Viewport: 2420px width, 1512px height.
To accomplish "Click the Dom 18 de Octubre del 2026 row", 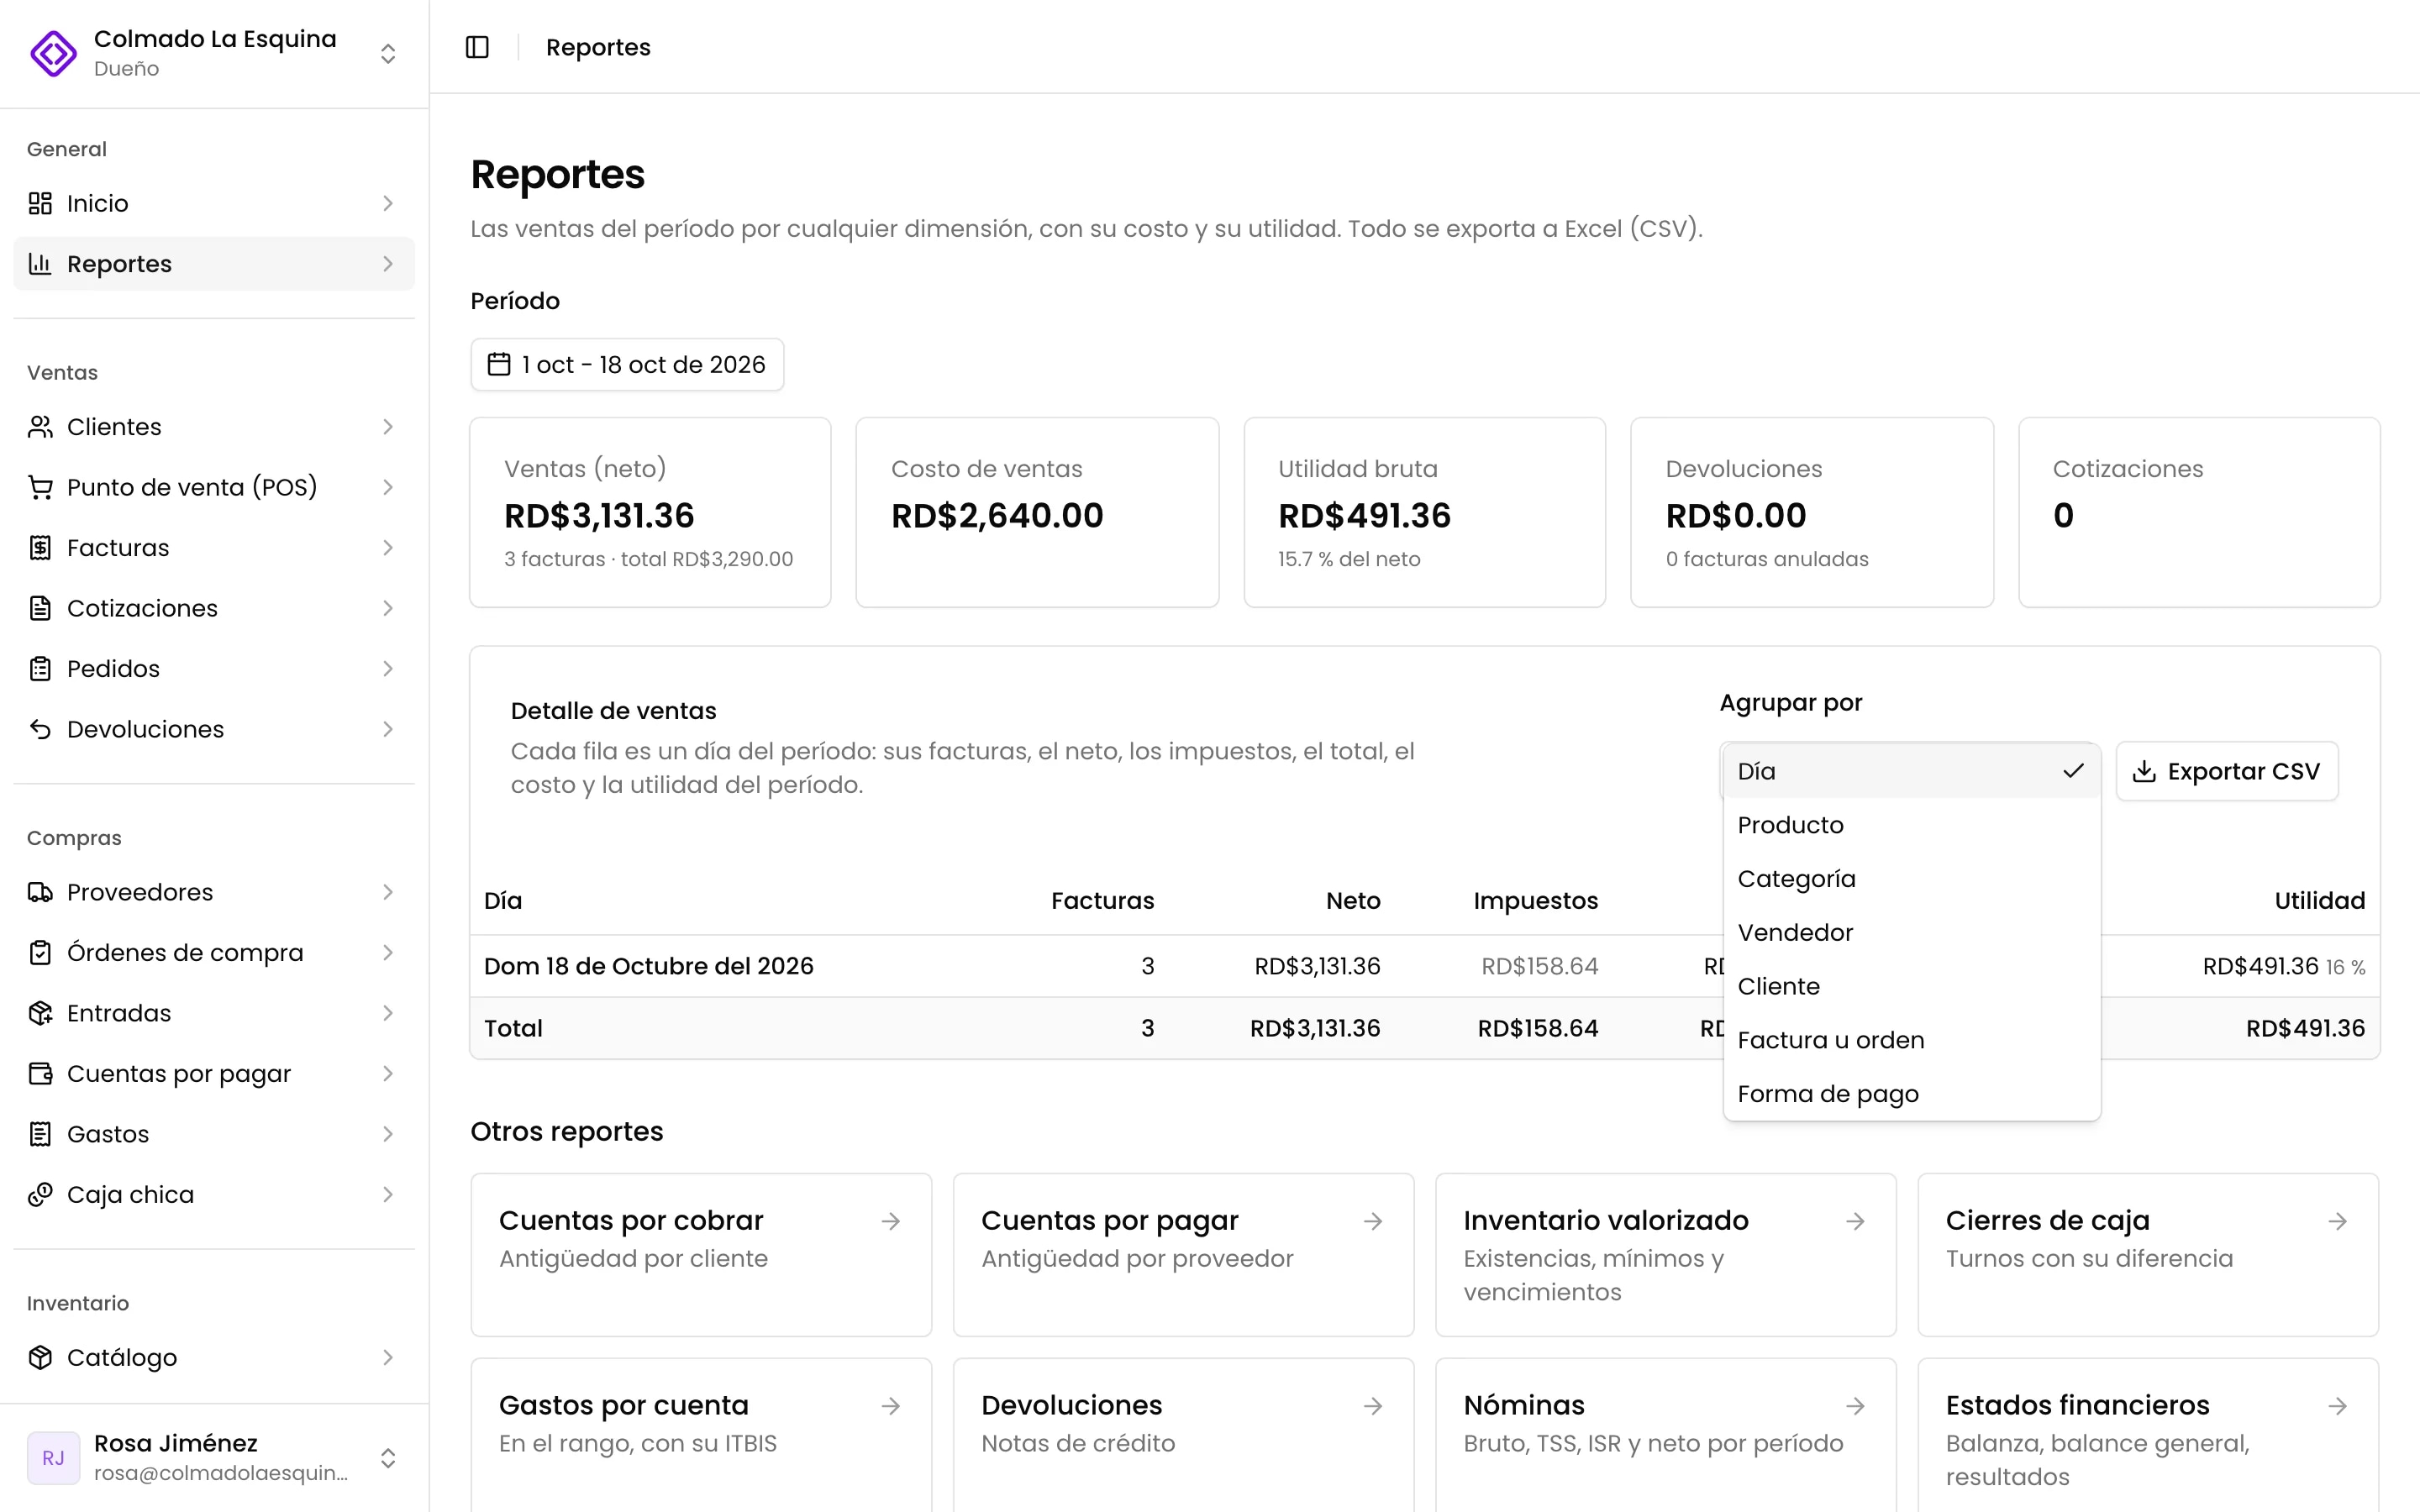I will tap(1424, 966).
